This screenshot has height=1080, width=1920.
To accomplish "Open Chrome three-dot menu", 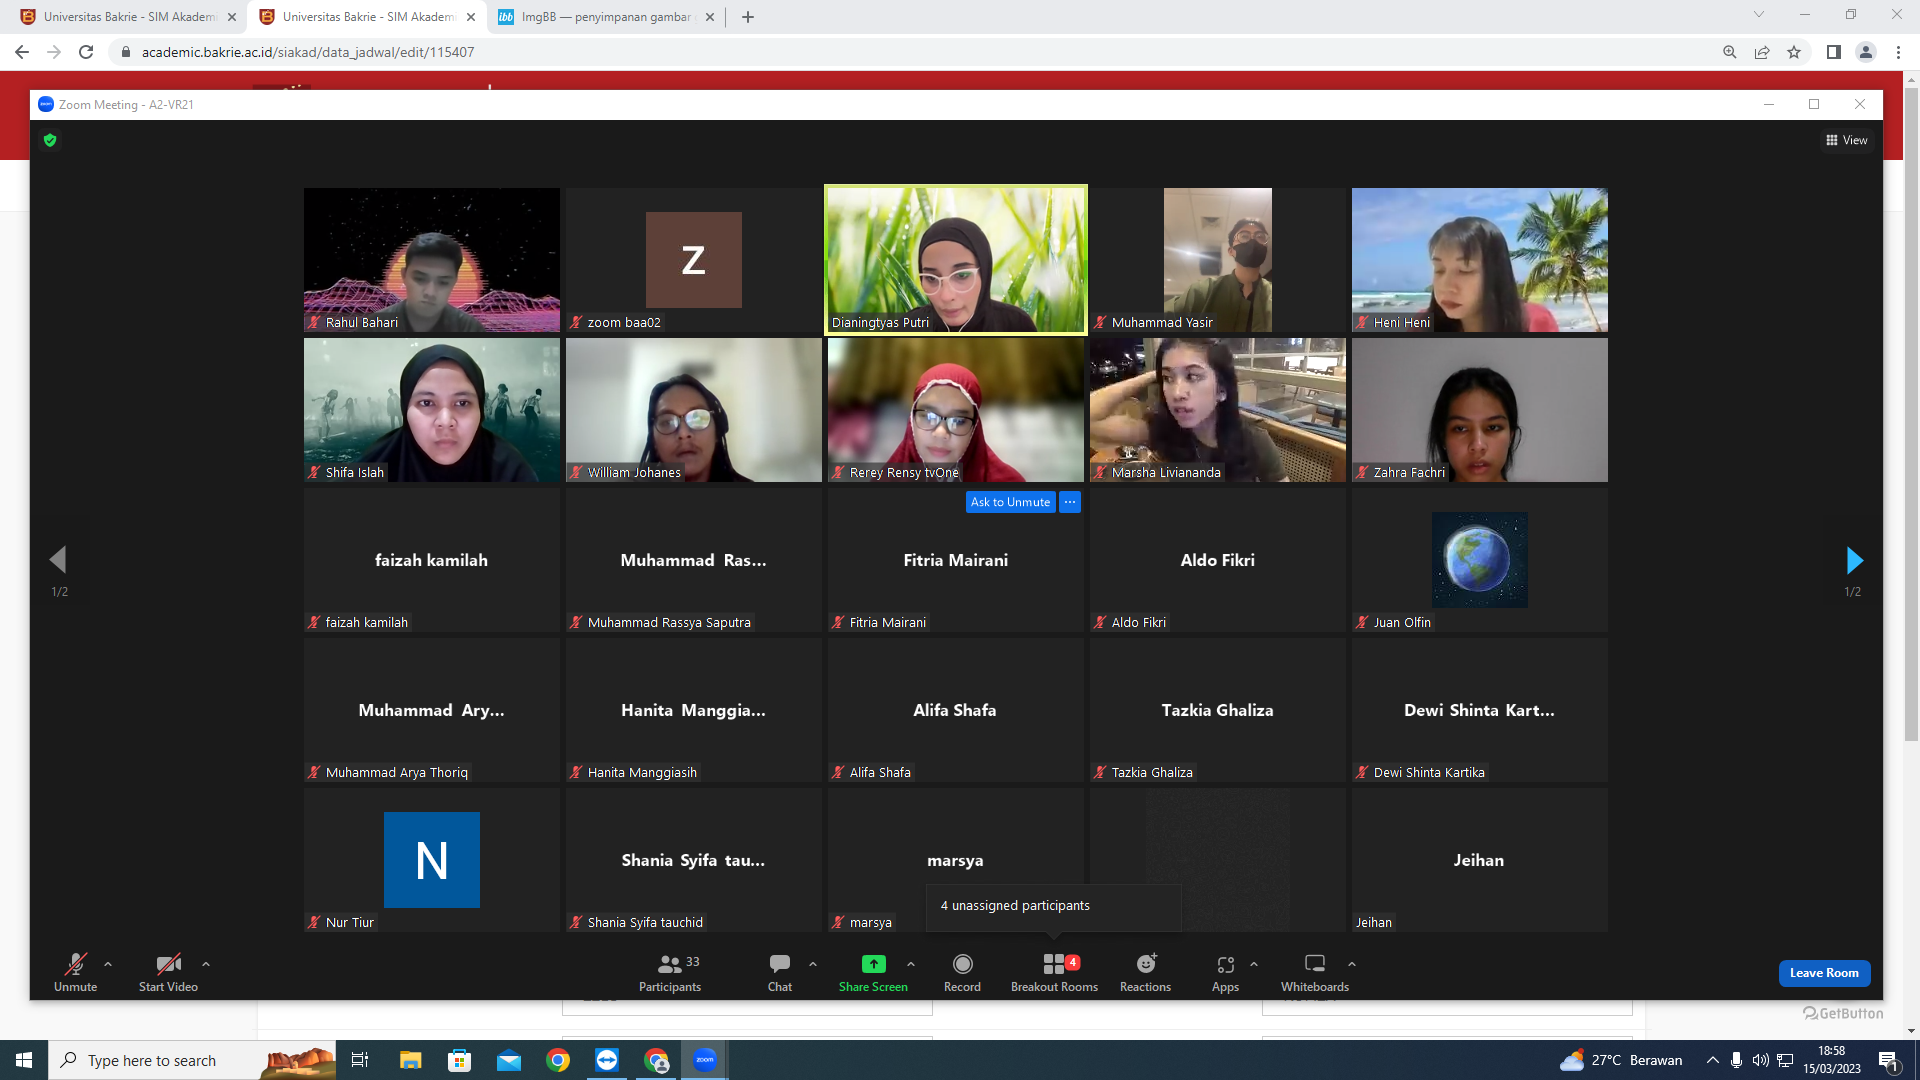I will pos(1898,52).
